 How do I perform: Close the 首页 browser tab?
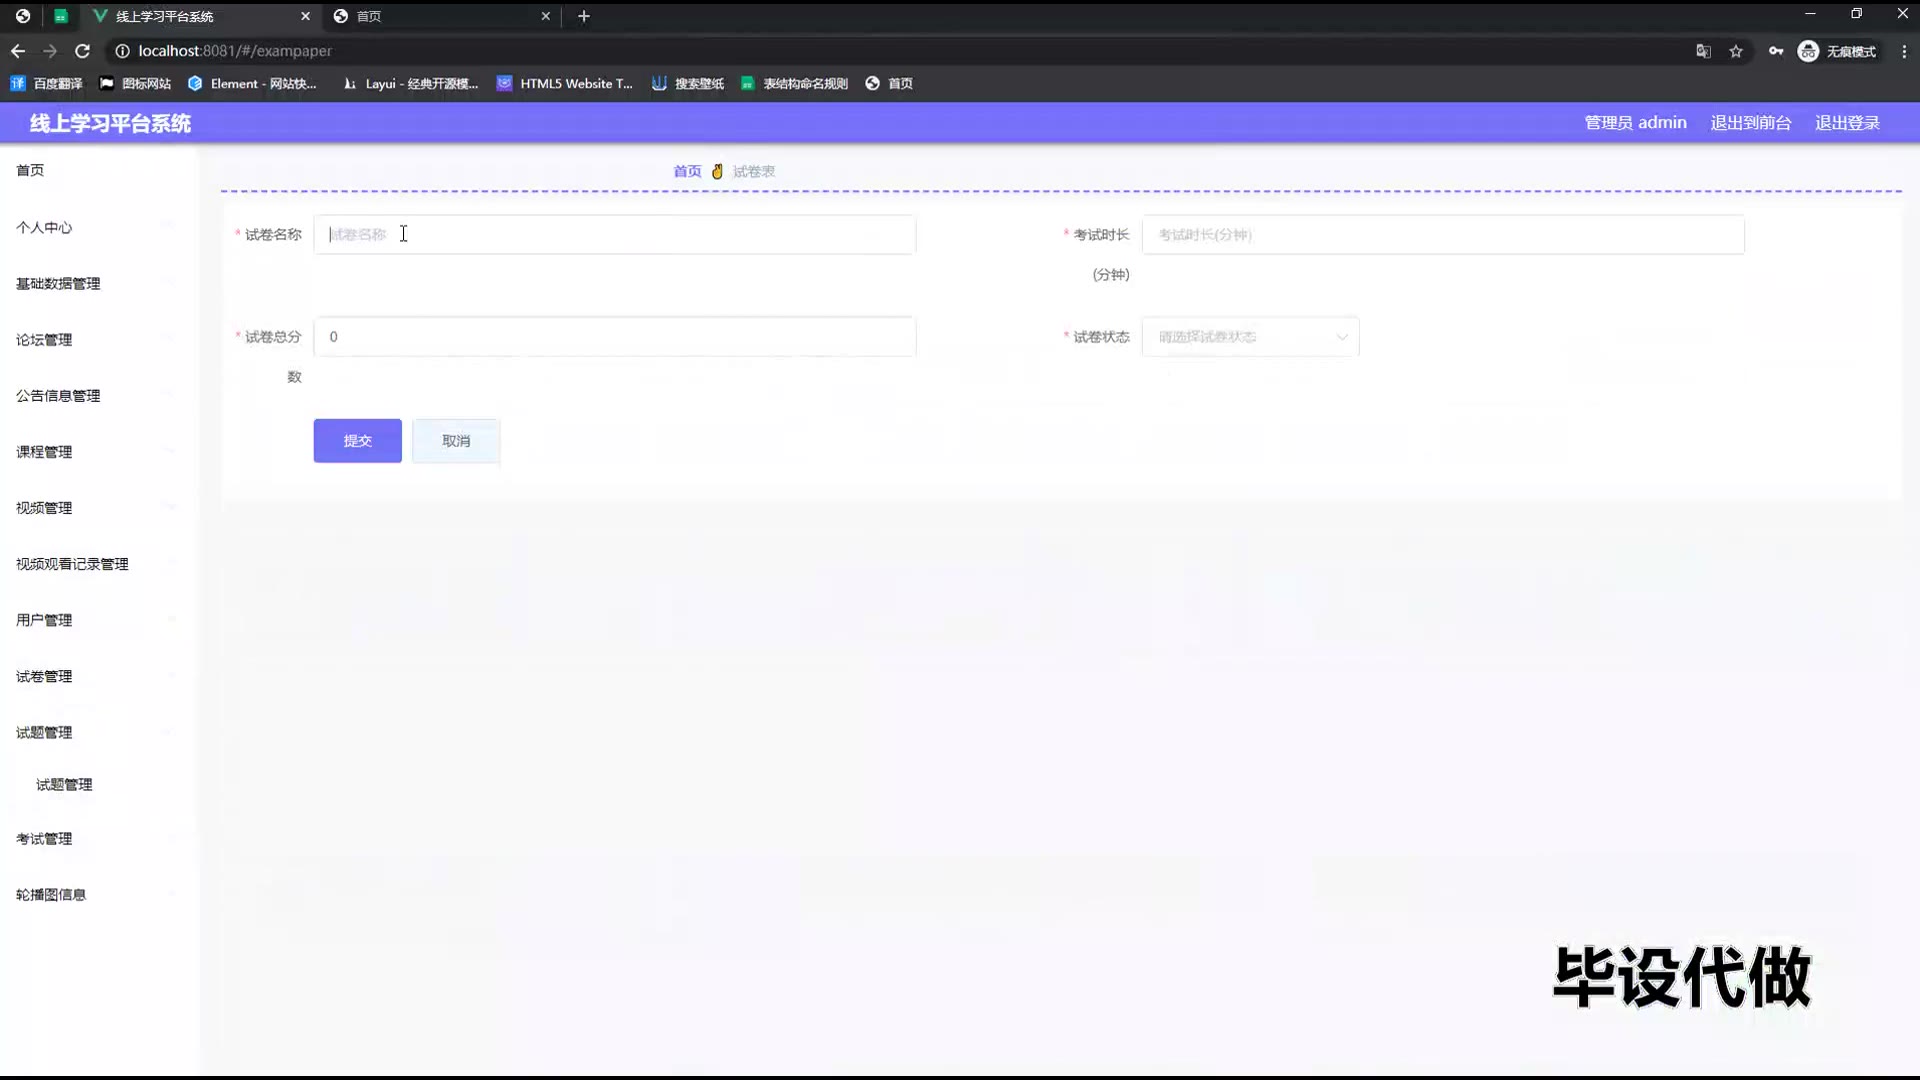coord(546,16)
